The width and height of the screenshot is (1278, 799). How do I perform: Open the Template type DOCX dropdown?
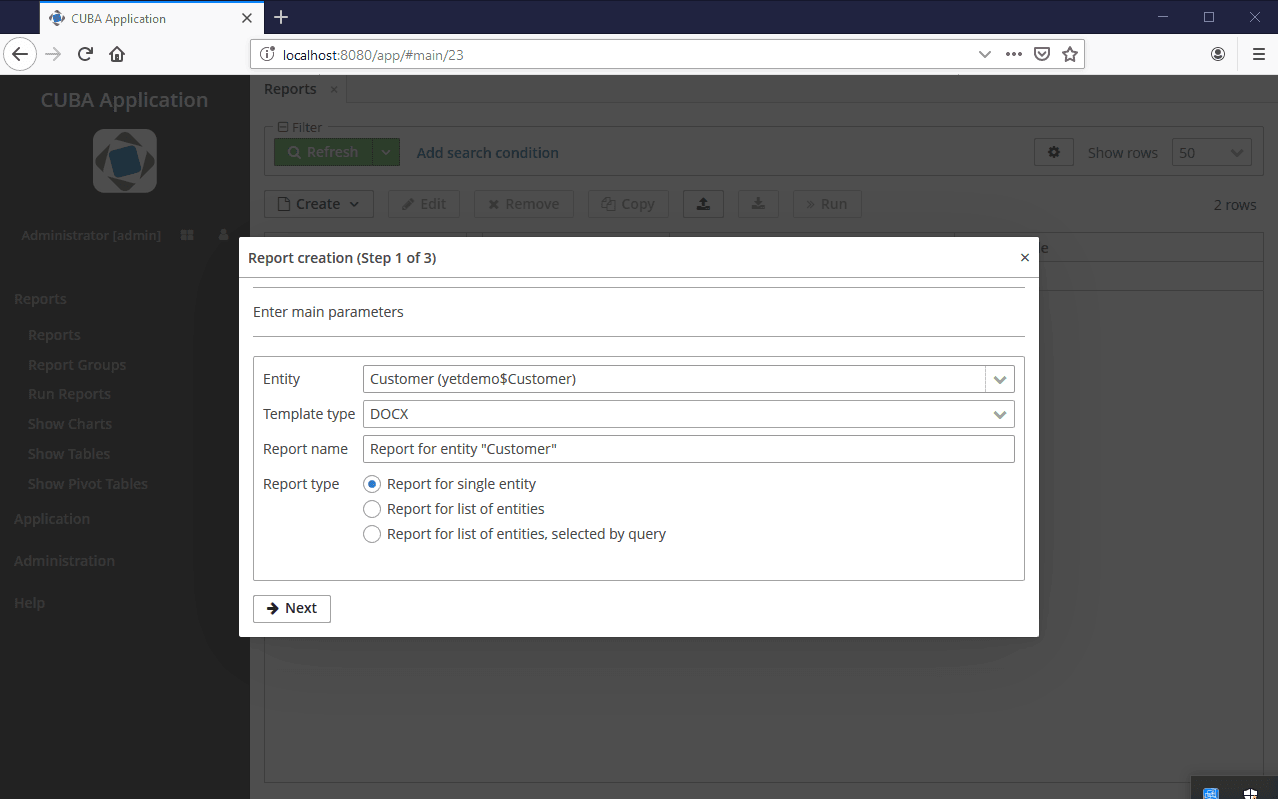999,414
